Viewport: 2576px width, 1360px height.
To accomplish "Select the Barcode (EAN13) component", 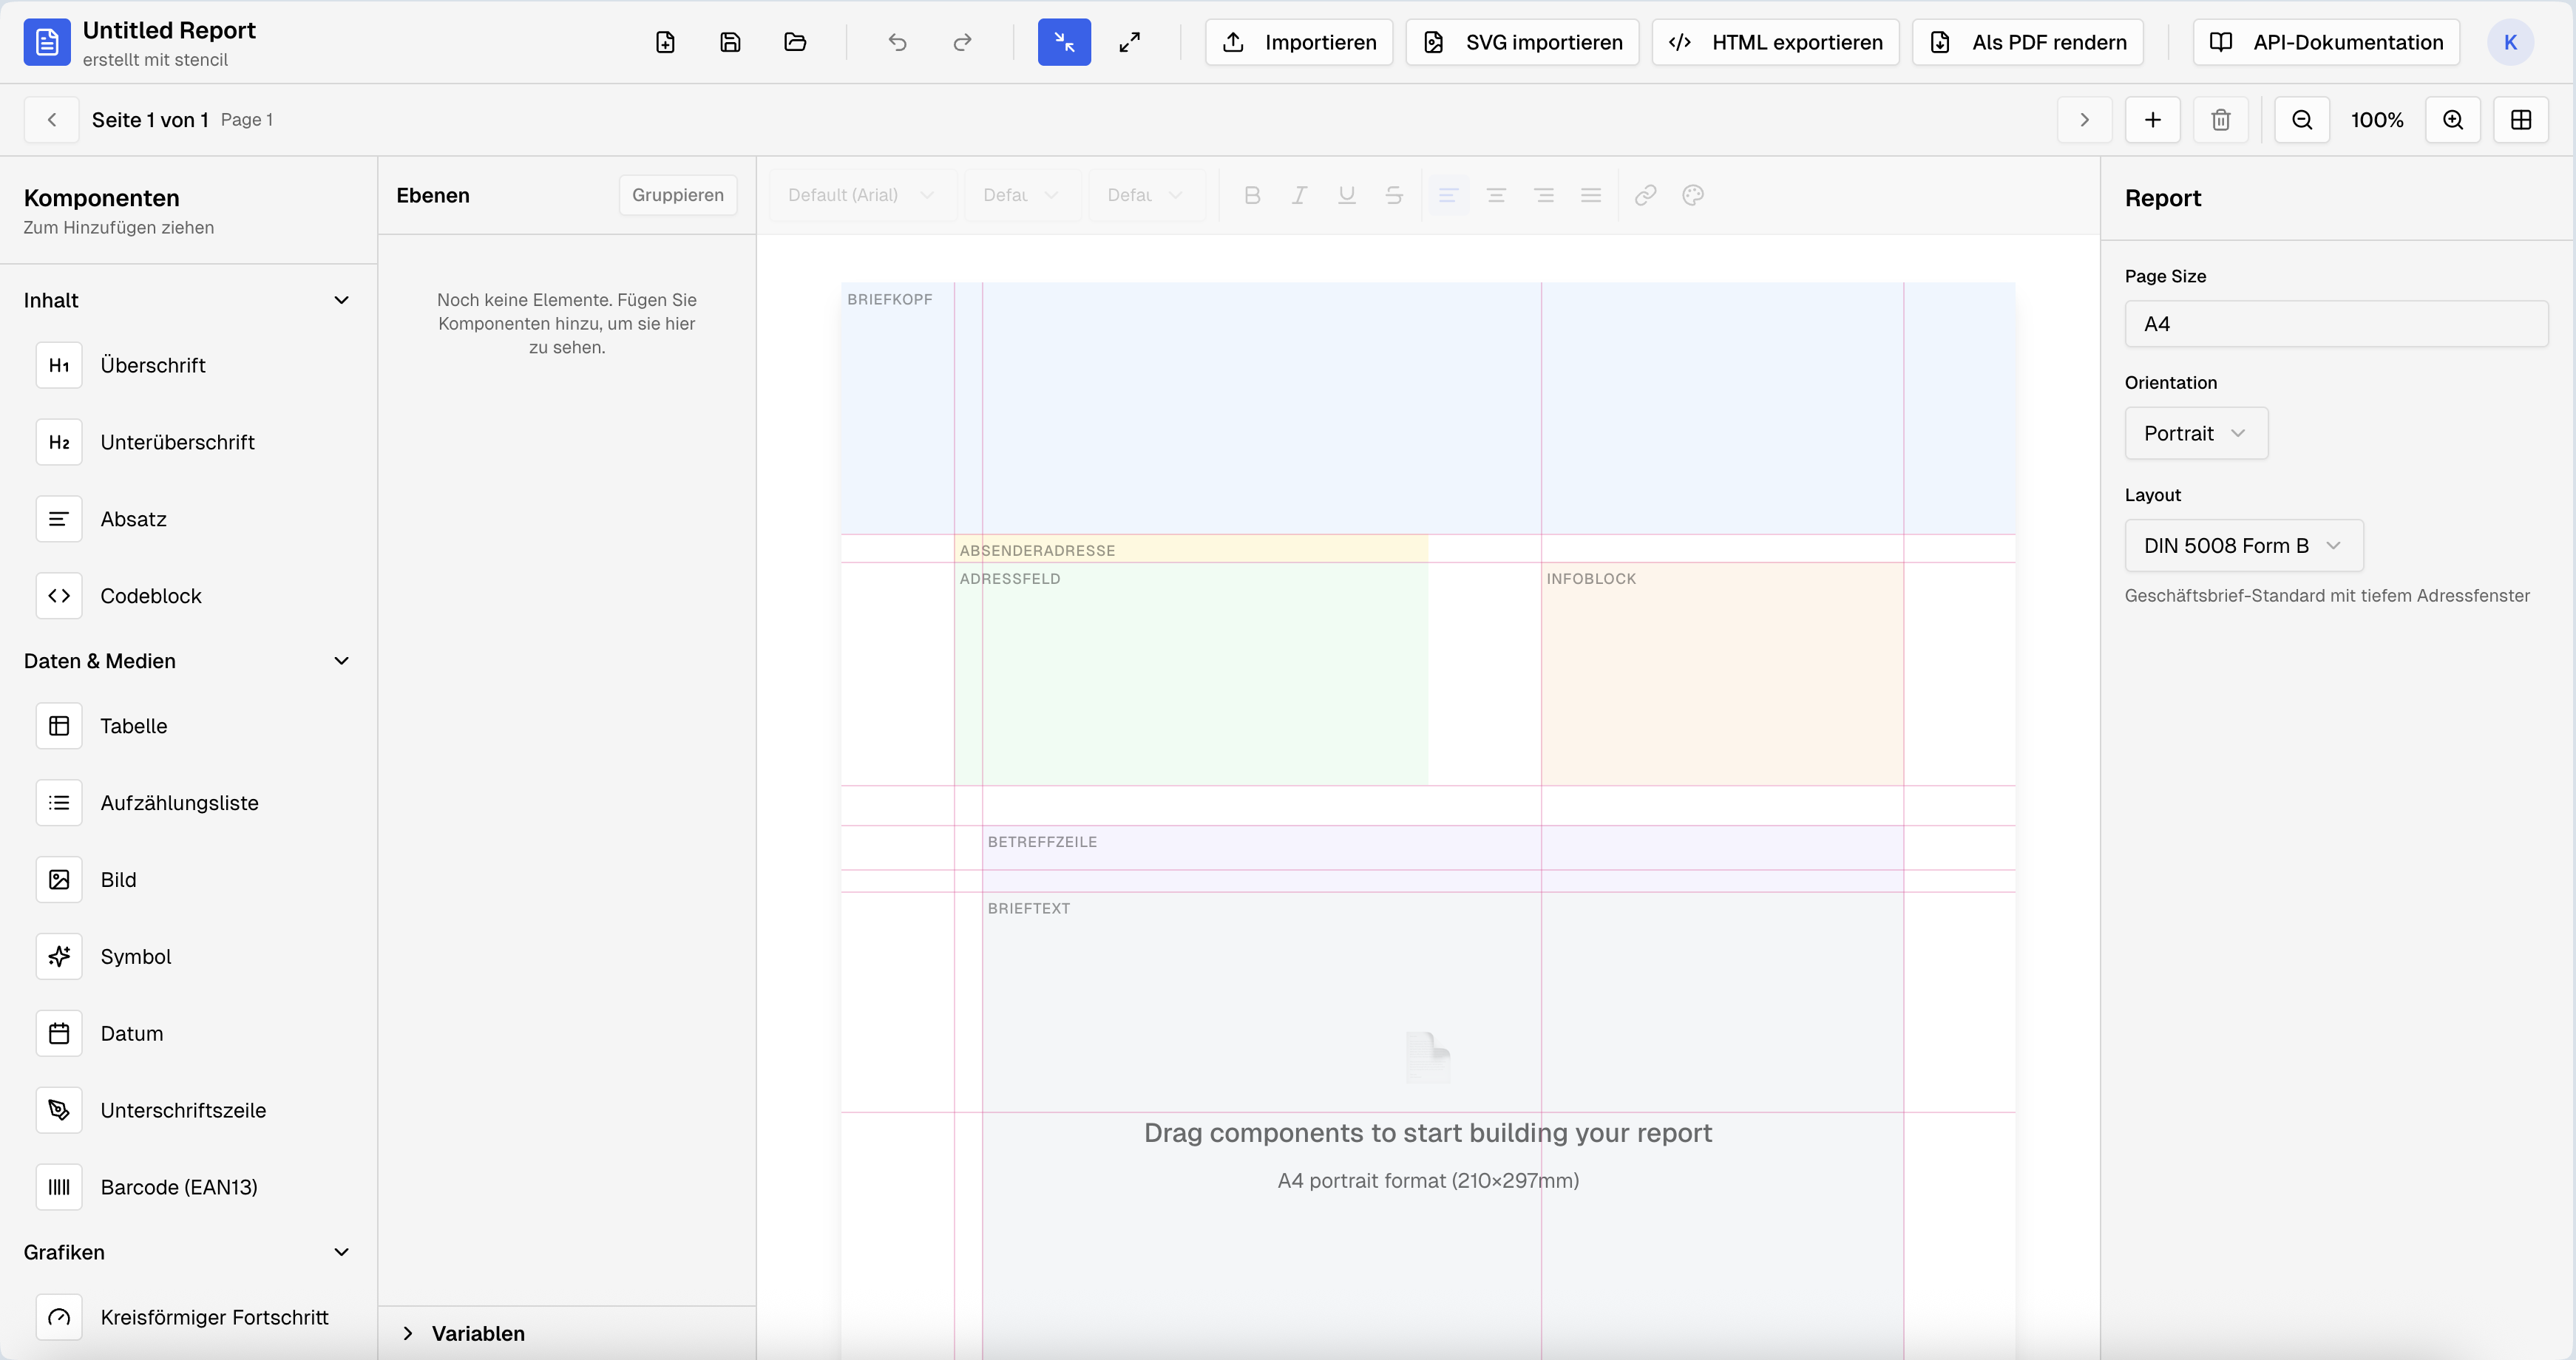I will tap(178, 1187).
